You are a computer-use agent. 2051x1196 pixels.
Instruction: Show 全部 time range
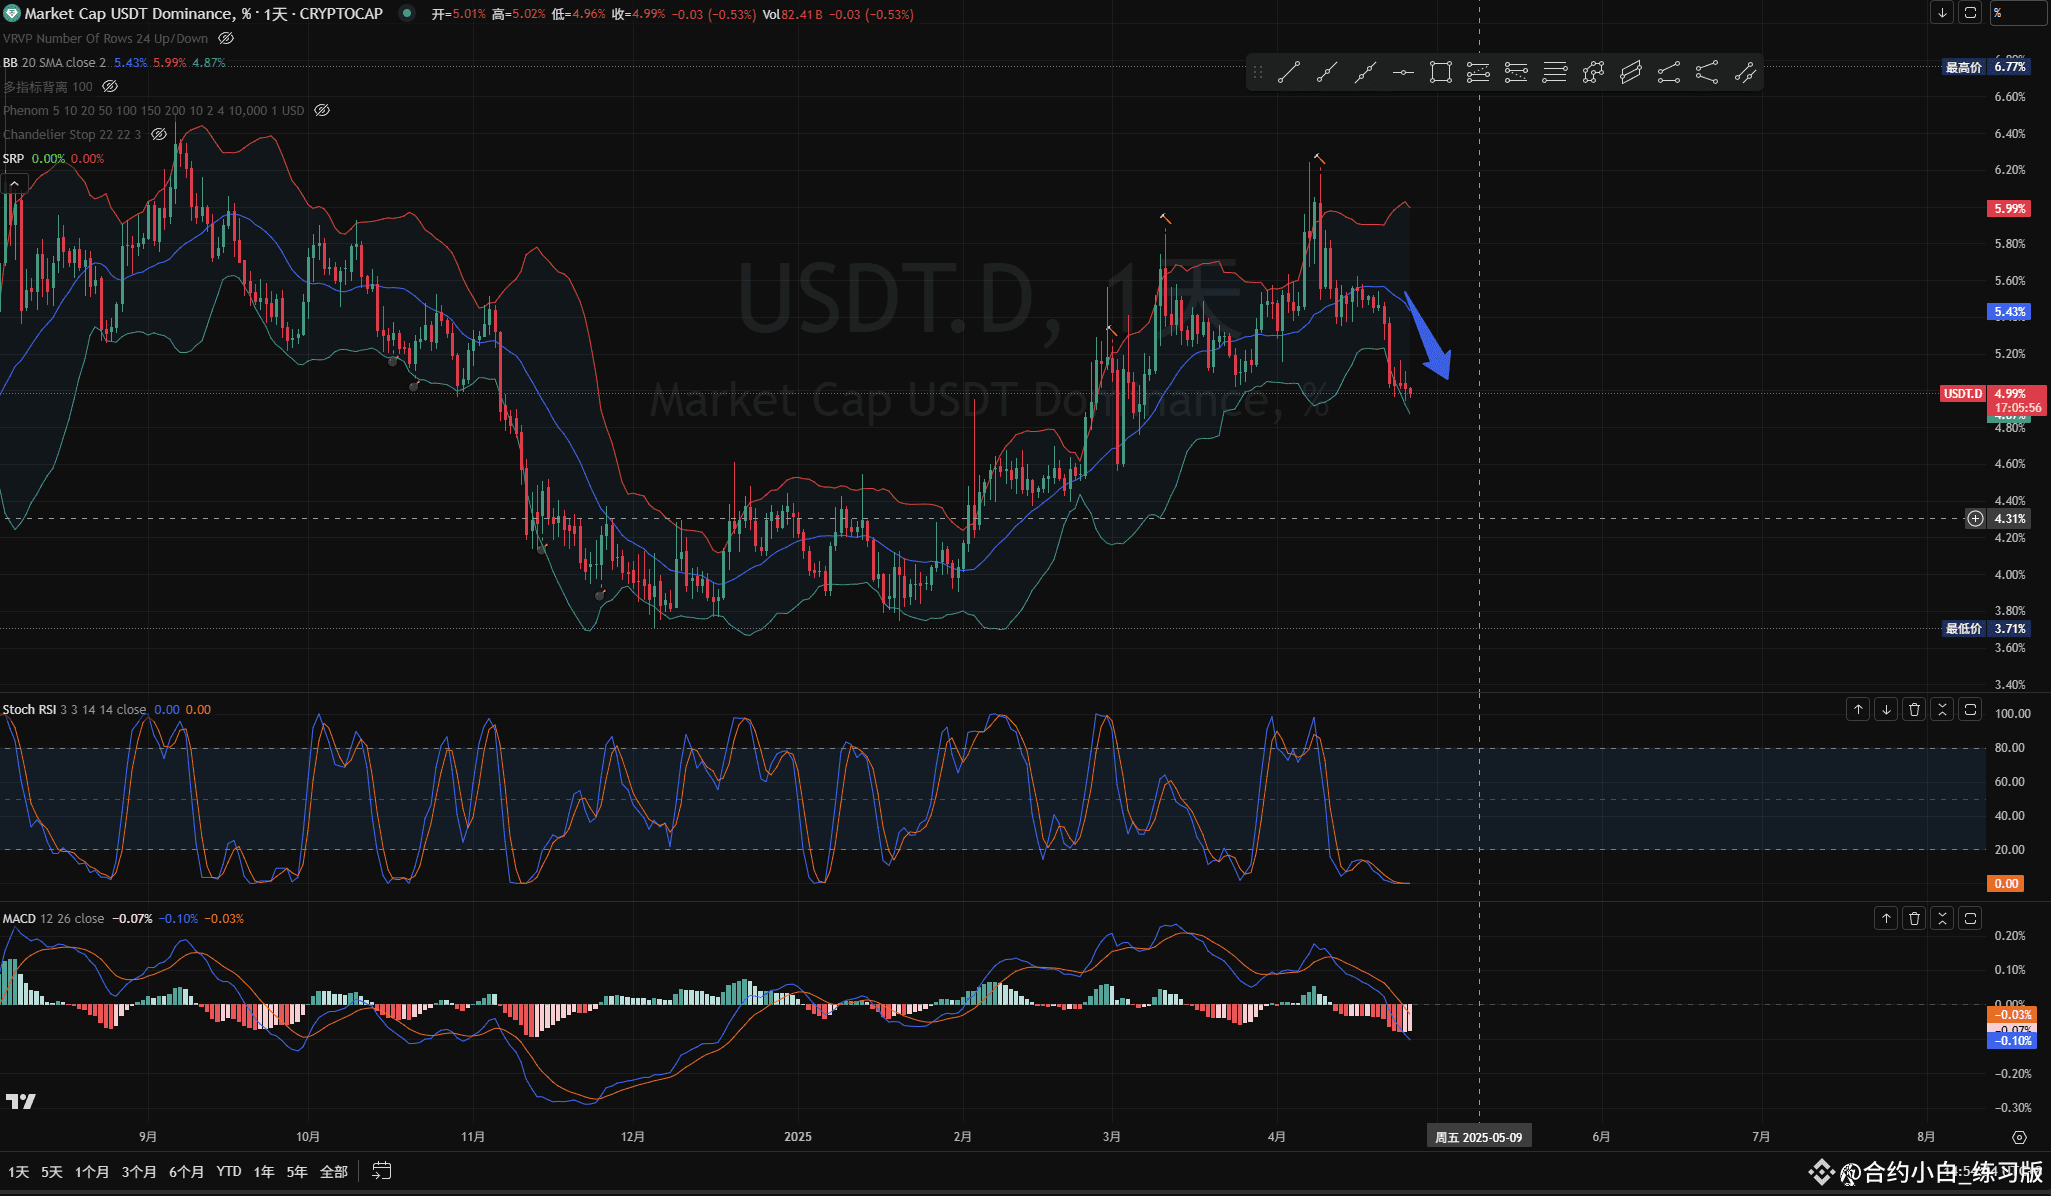point(334,1171)
